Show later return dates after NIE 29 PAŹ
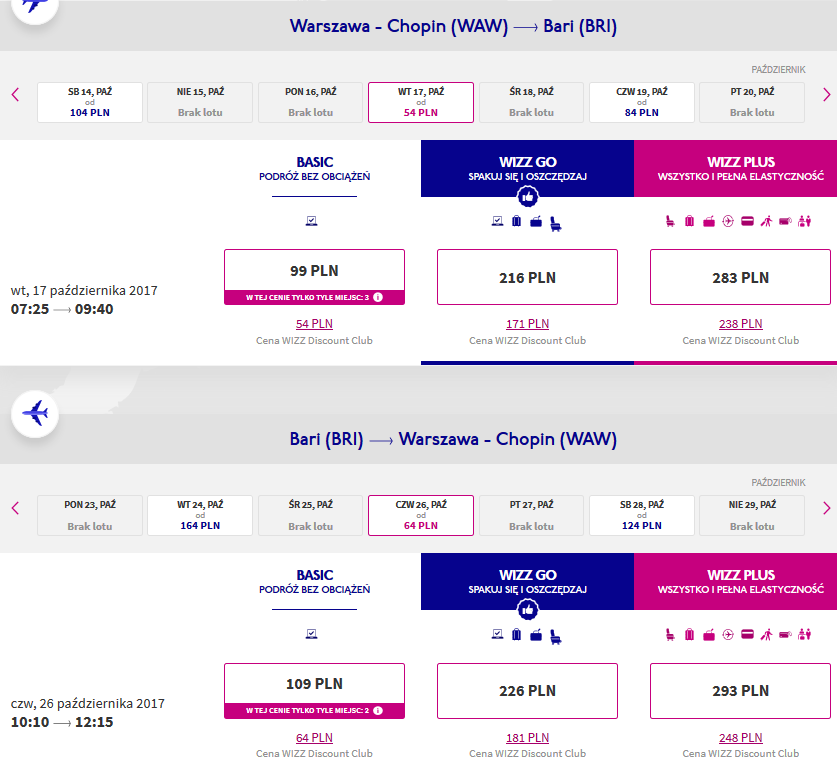Viewport: 837px width, 770px height. click(826, 508)
